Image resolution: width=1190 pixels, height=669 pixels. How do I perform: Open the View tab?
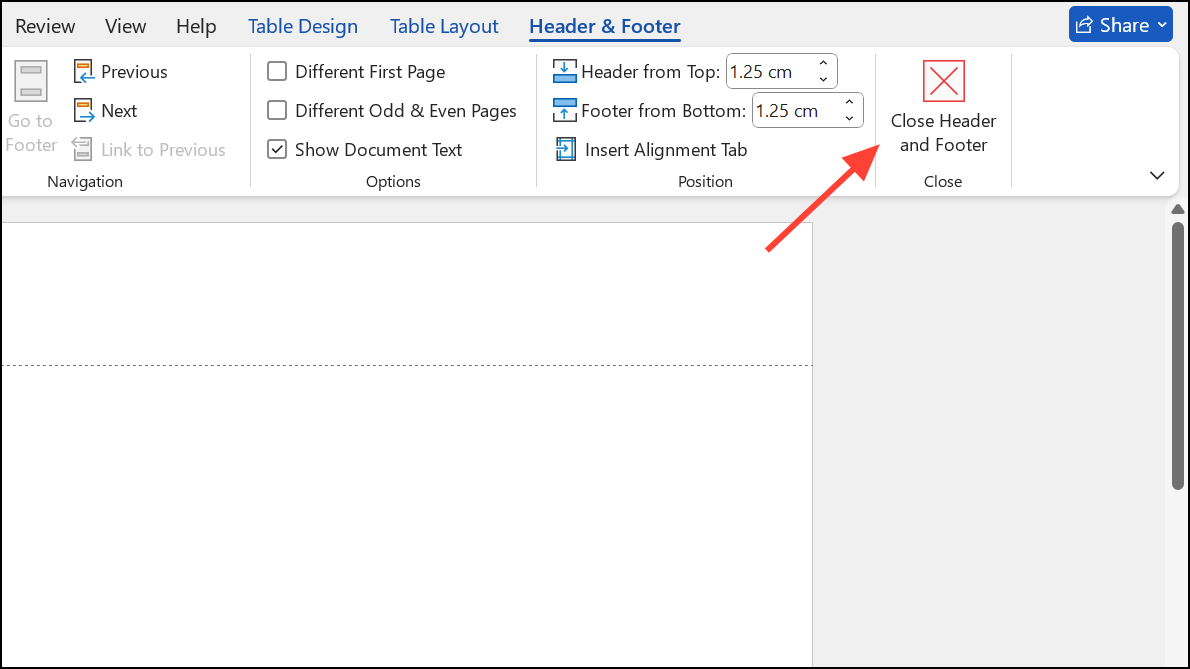125,26
